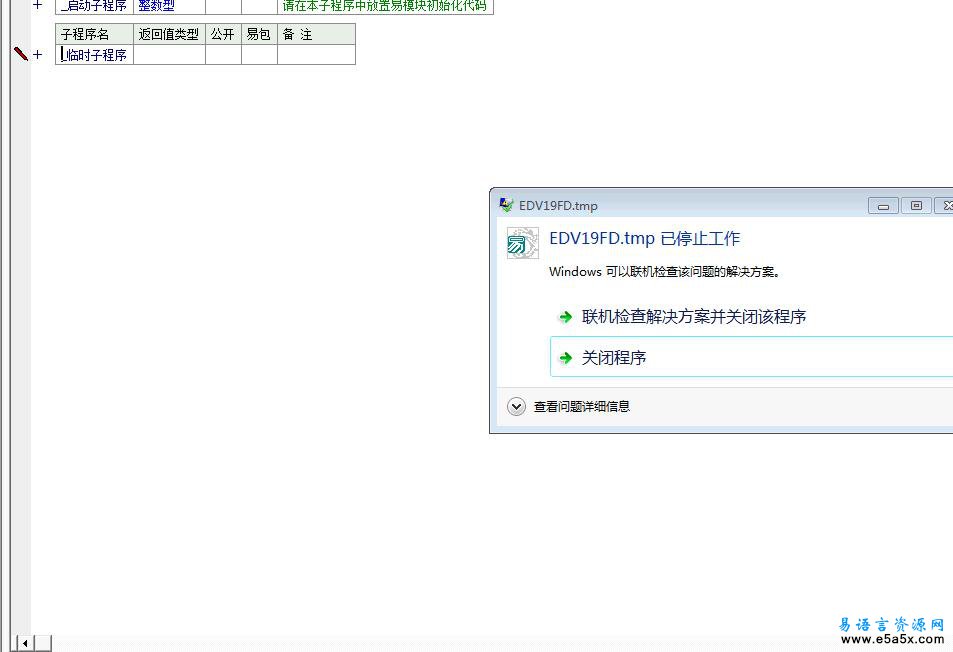This screenshot has height=652, width=953.
Task: Click the 关闭程序 option in crash dialog
Action: click(x=751, y=357)
